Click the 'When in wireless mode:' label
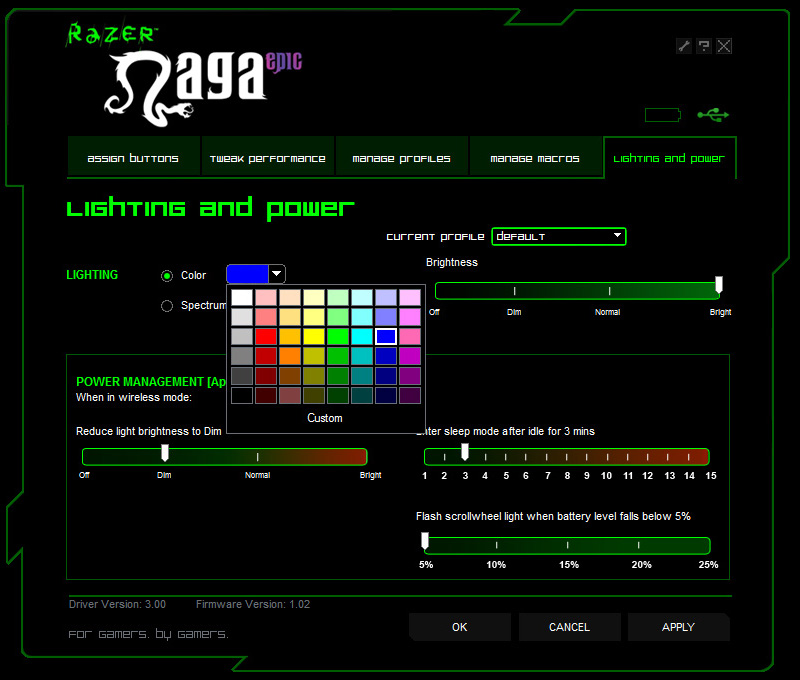The width and height of the screenshot is (800, 680). click(134, 397)
